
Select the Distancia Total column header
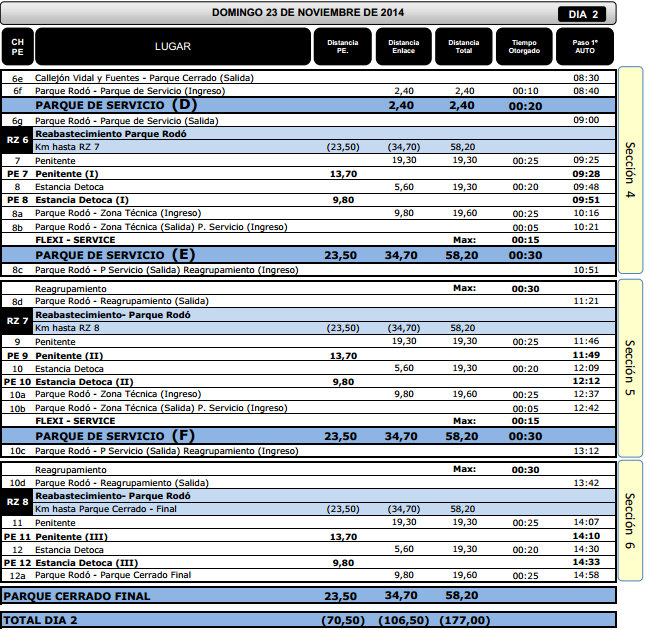463,47
